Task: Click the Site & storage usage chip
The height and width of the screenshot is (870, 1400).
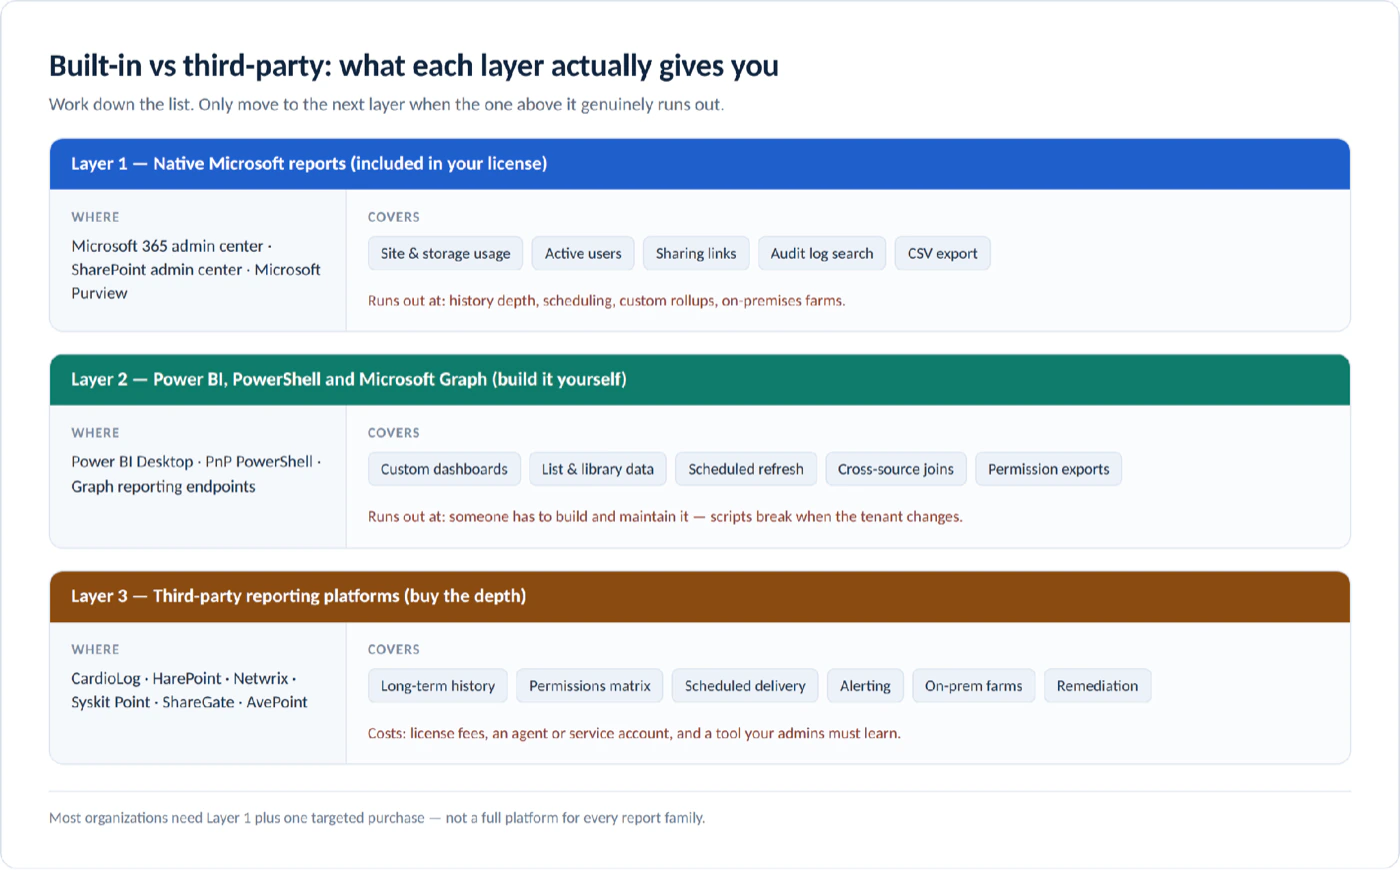Action: (445, 253)
